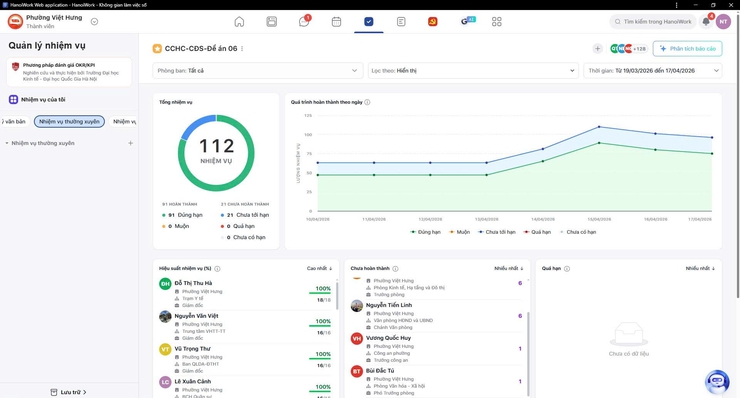Toggle the Chưa tới hạn chart legend item
Image resolution: width=740 pixels, height=398 pixels.
click(496, 232)
